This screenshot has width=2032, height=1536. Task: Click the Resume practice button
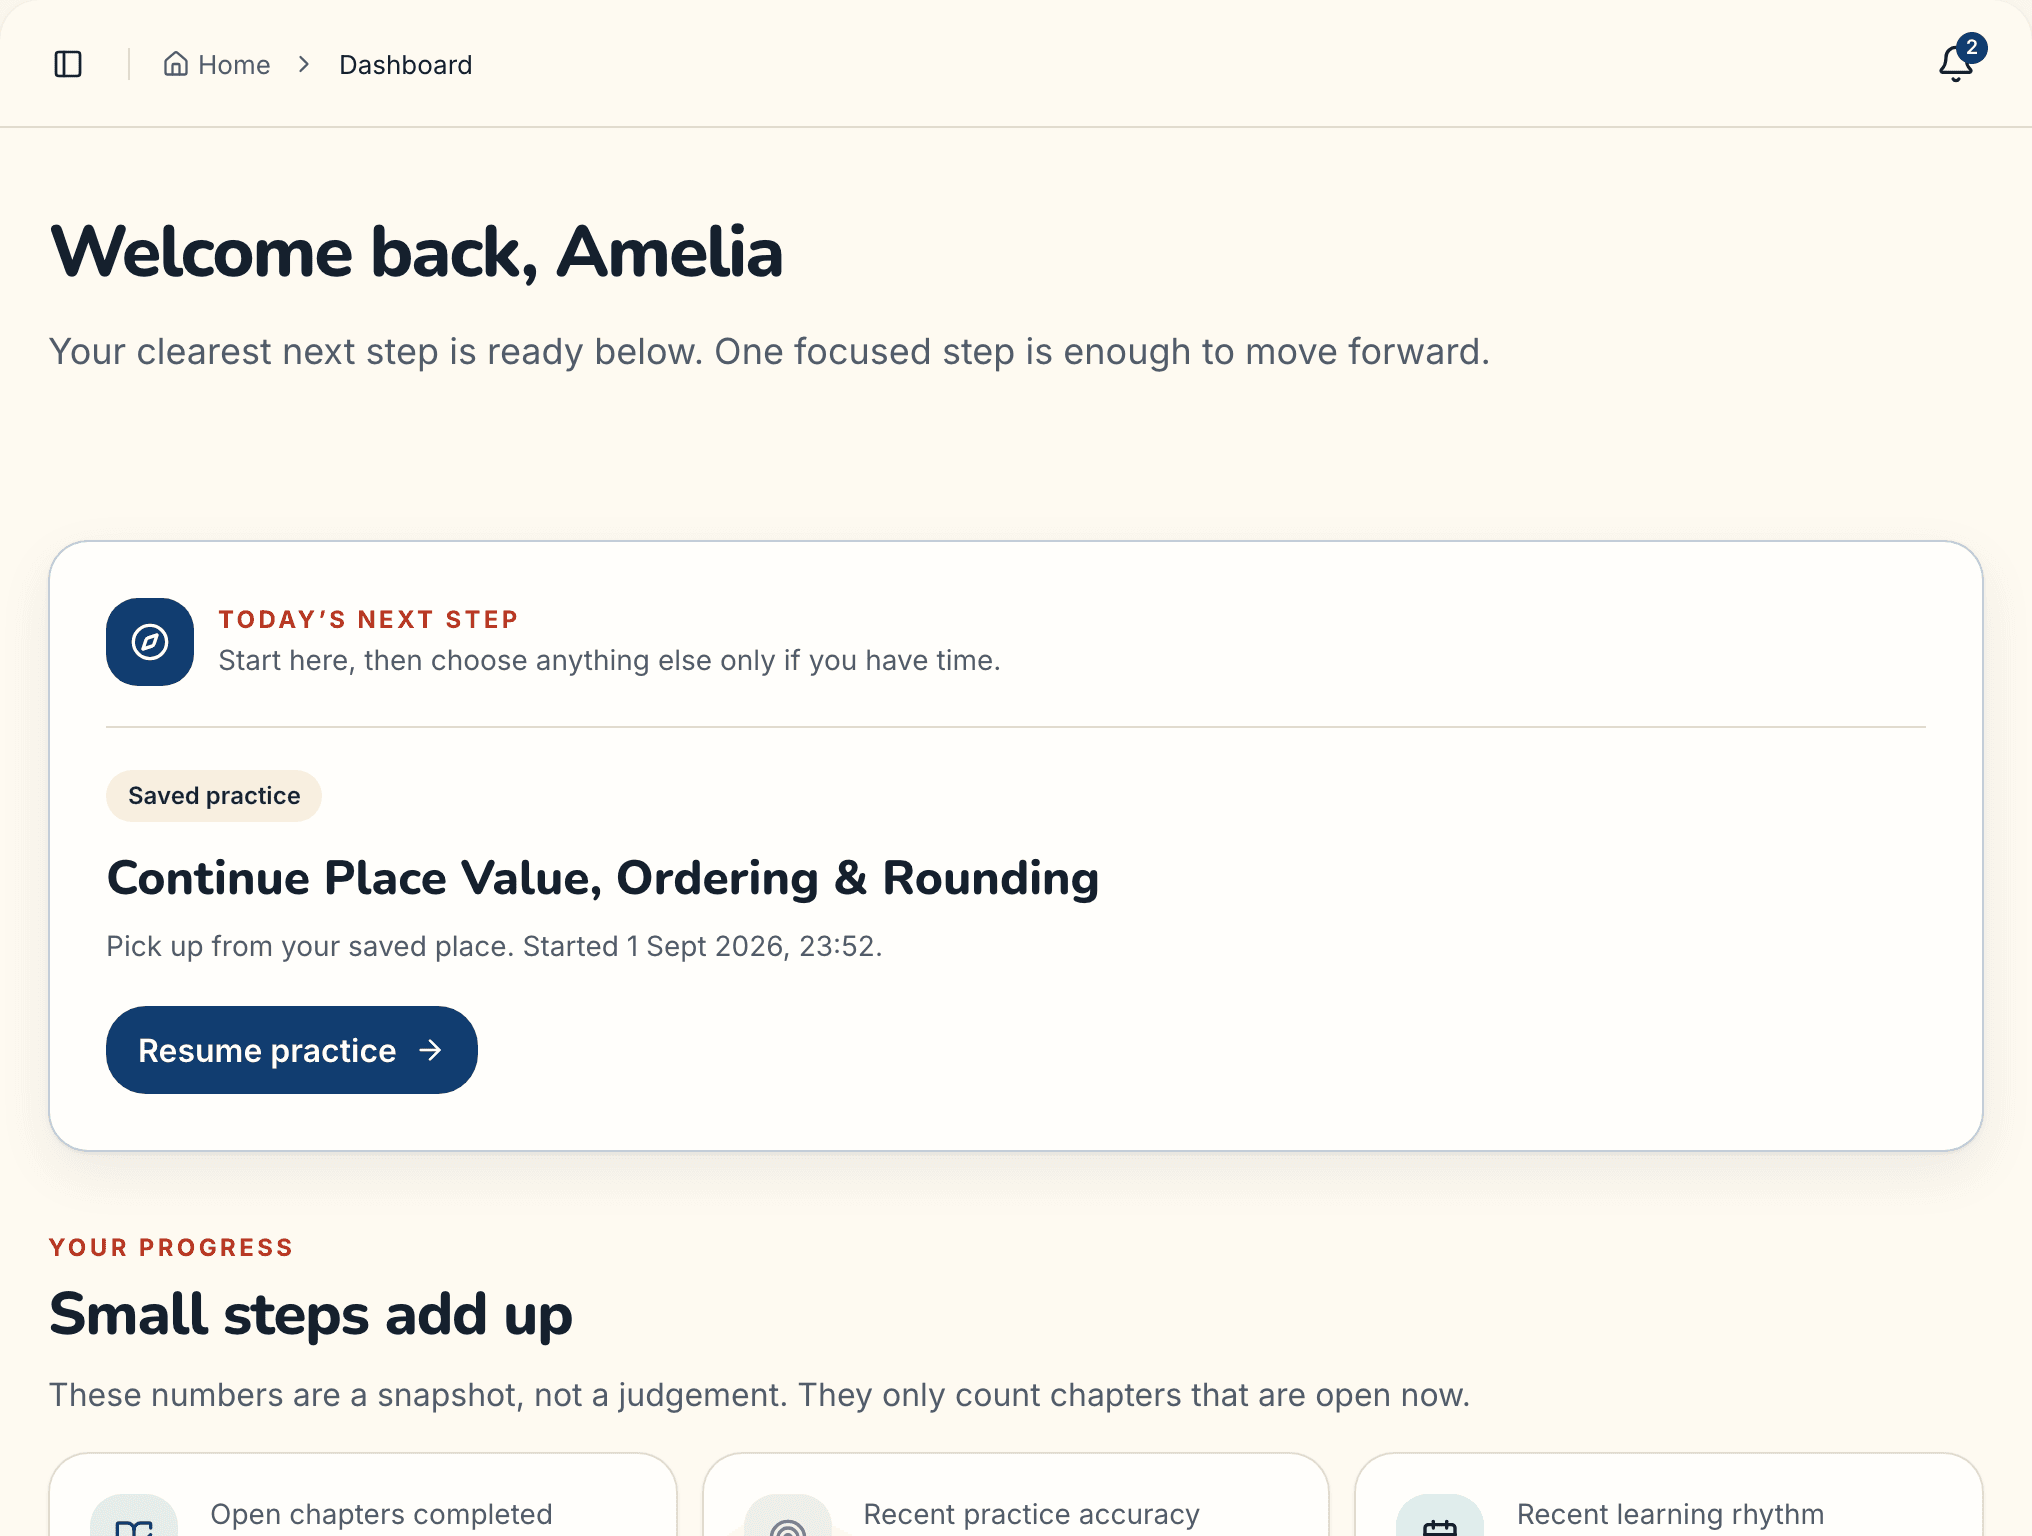[292, 1050]
